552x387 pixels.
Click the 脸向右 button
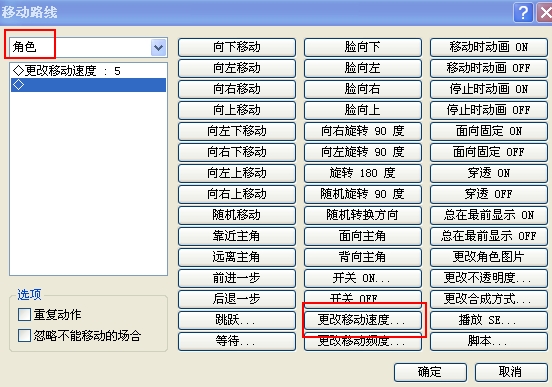tap(363, 89)
